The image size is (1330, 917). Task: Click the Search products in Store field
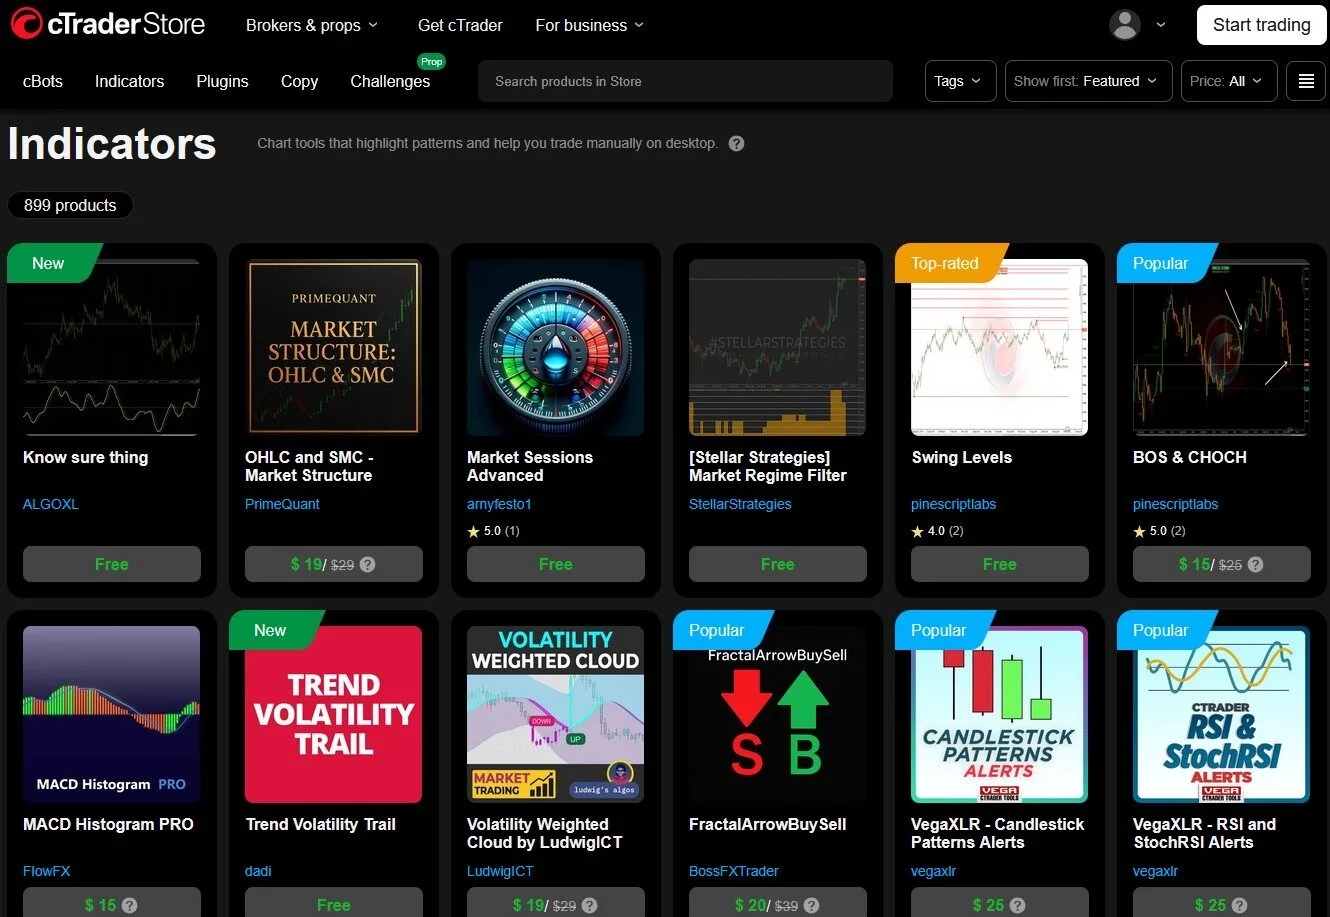tap(685, 81)
